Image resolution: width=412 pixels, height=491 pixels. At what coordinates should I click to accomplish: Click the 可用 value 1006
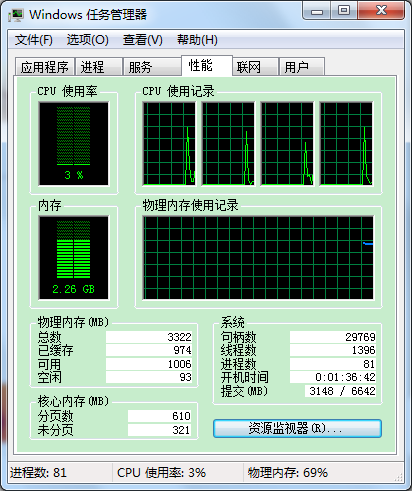(x=149, y=364)
